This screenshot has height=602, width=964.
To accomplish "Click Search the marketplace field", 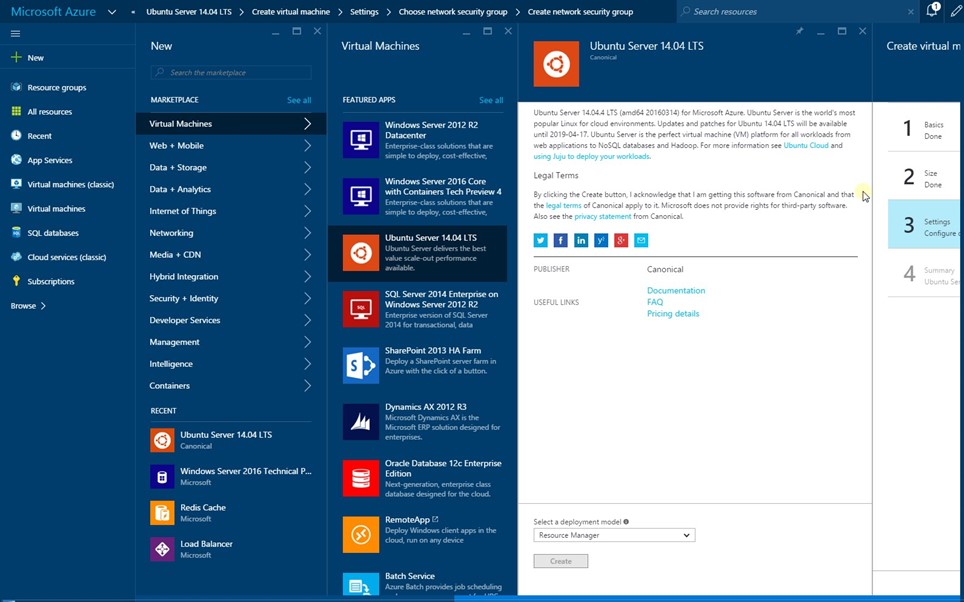I will (231, 73).
